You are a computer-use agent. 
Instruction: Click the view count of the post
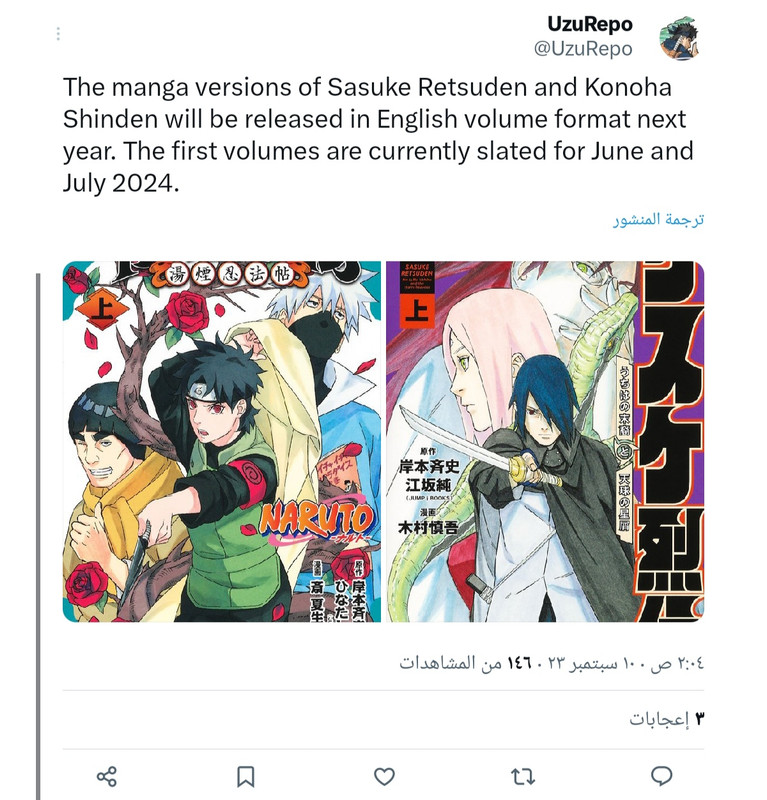pyautogui.click(x=452, y=663)
